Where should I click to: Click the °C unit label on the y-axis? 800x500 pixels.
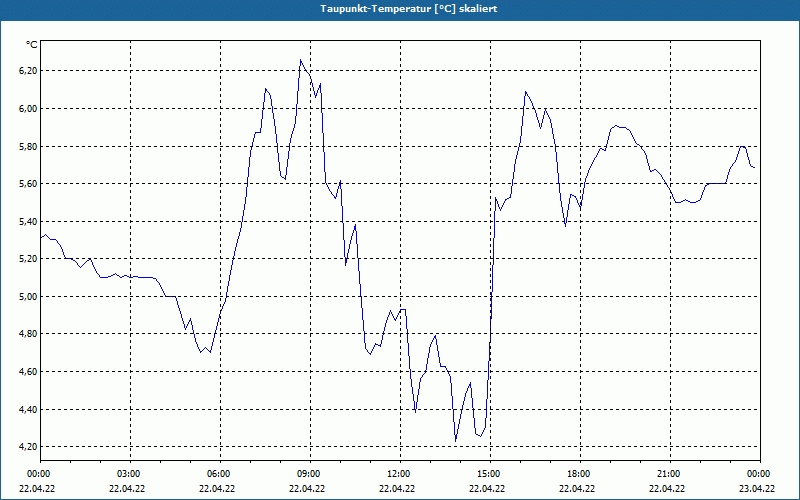pos(32,45)
